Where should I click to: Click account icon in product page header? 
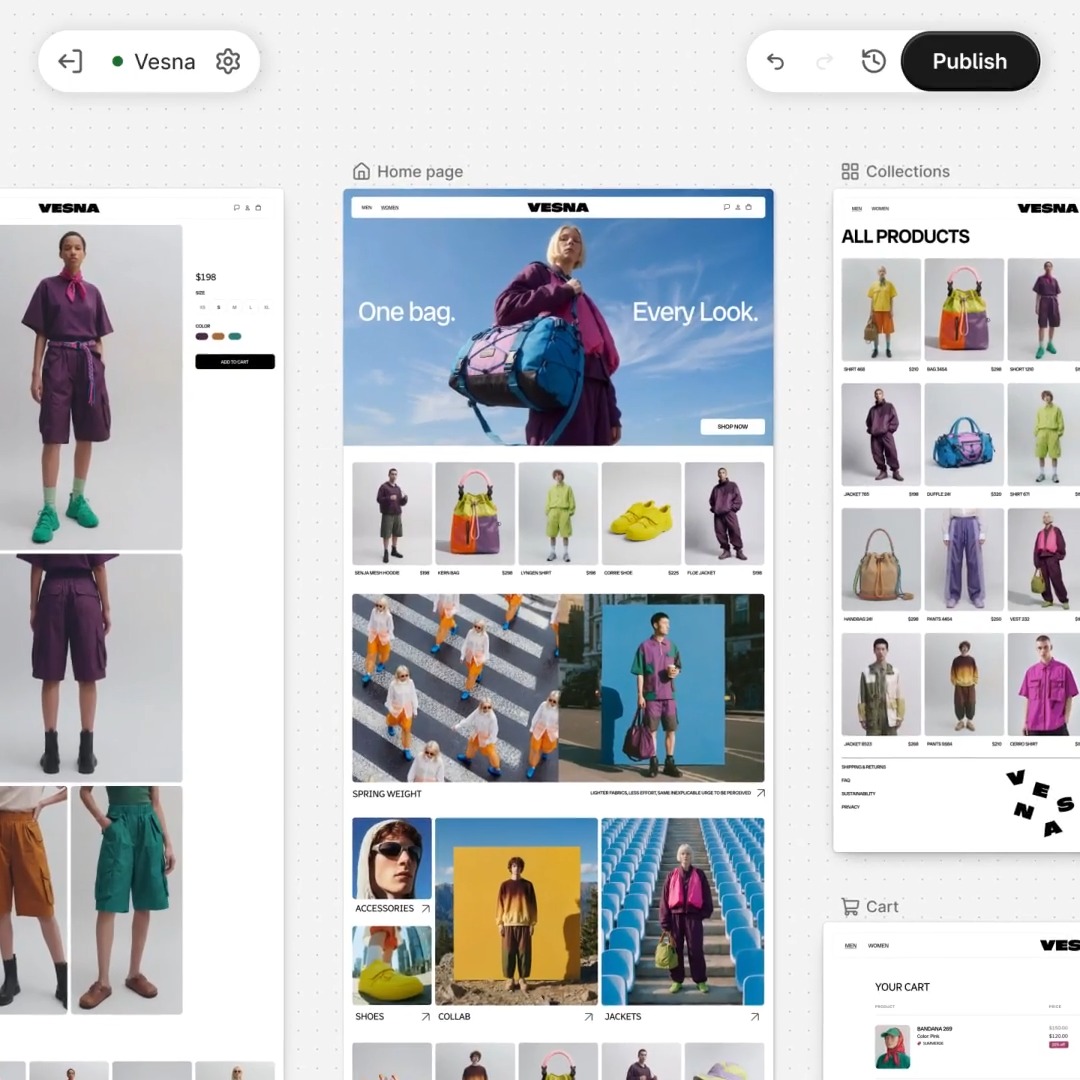[247, 207]
